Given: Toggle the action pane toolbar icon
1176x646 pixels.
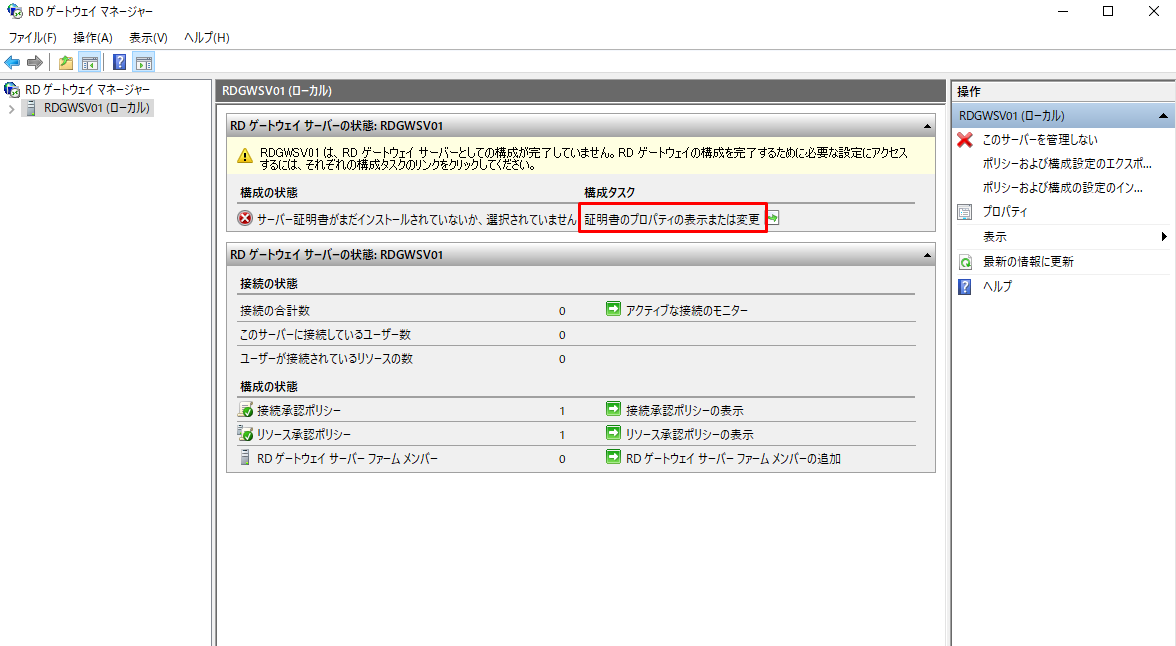Looking at the screenshot, I should coord(144,63).
